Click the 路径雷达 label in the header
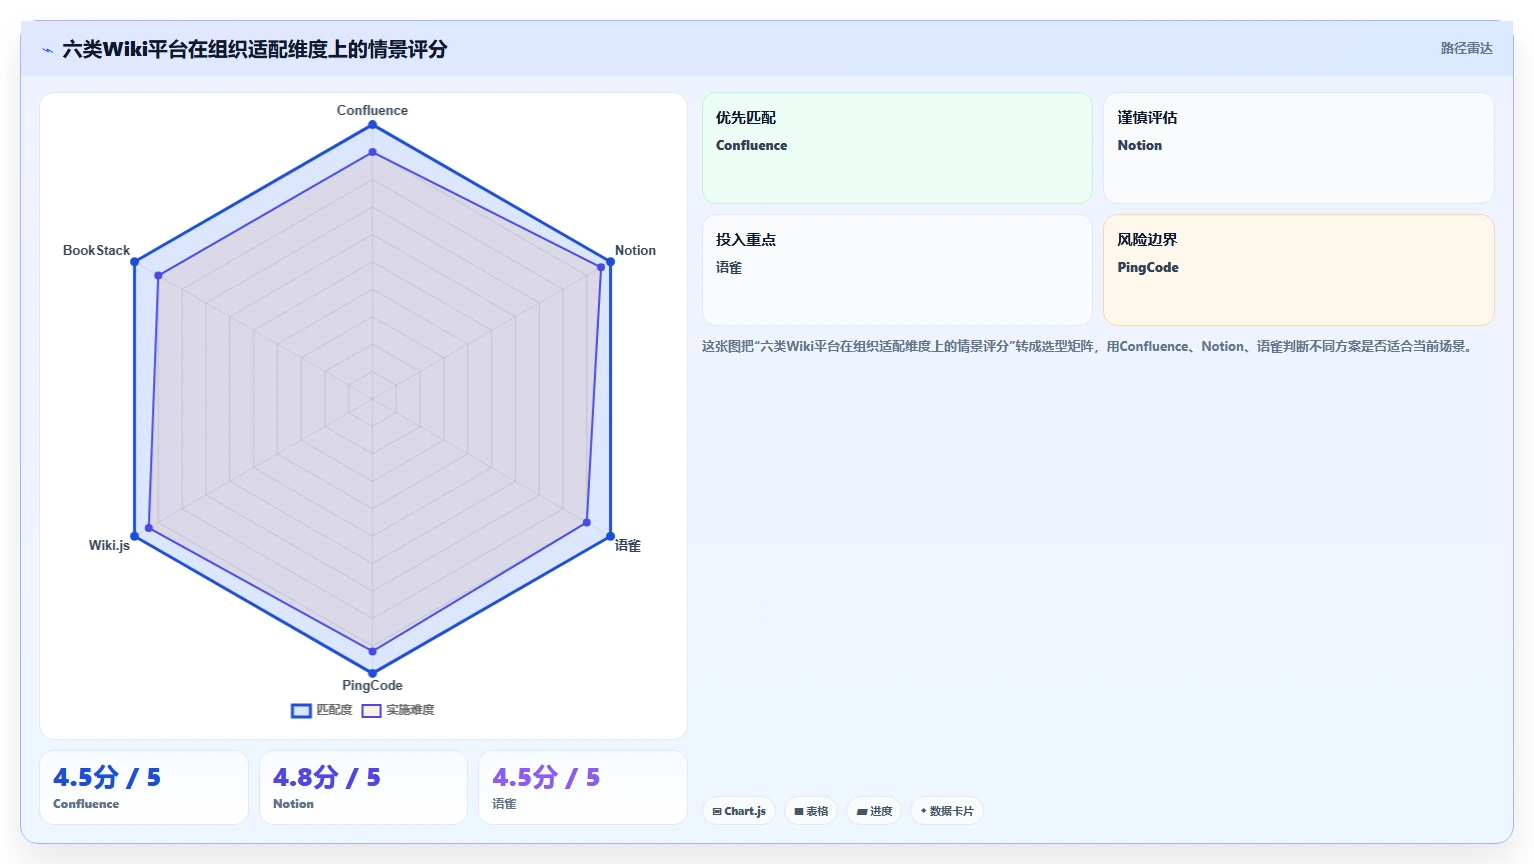Image resolution: width=1534 pixels, height=864 pixels. 1466,48
